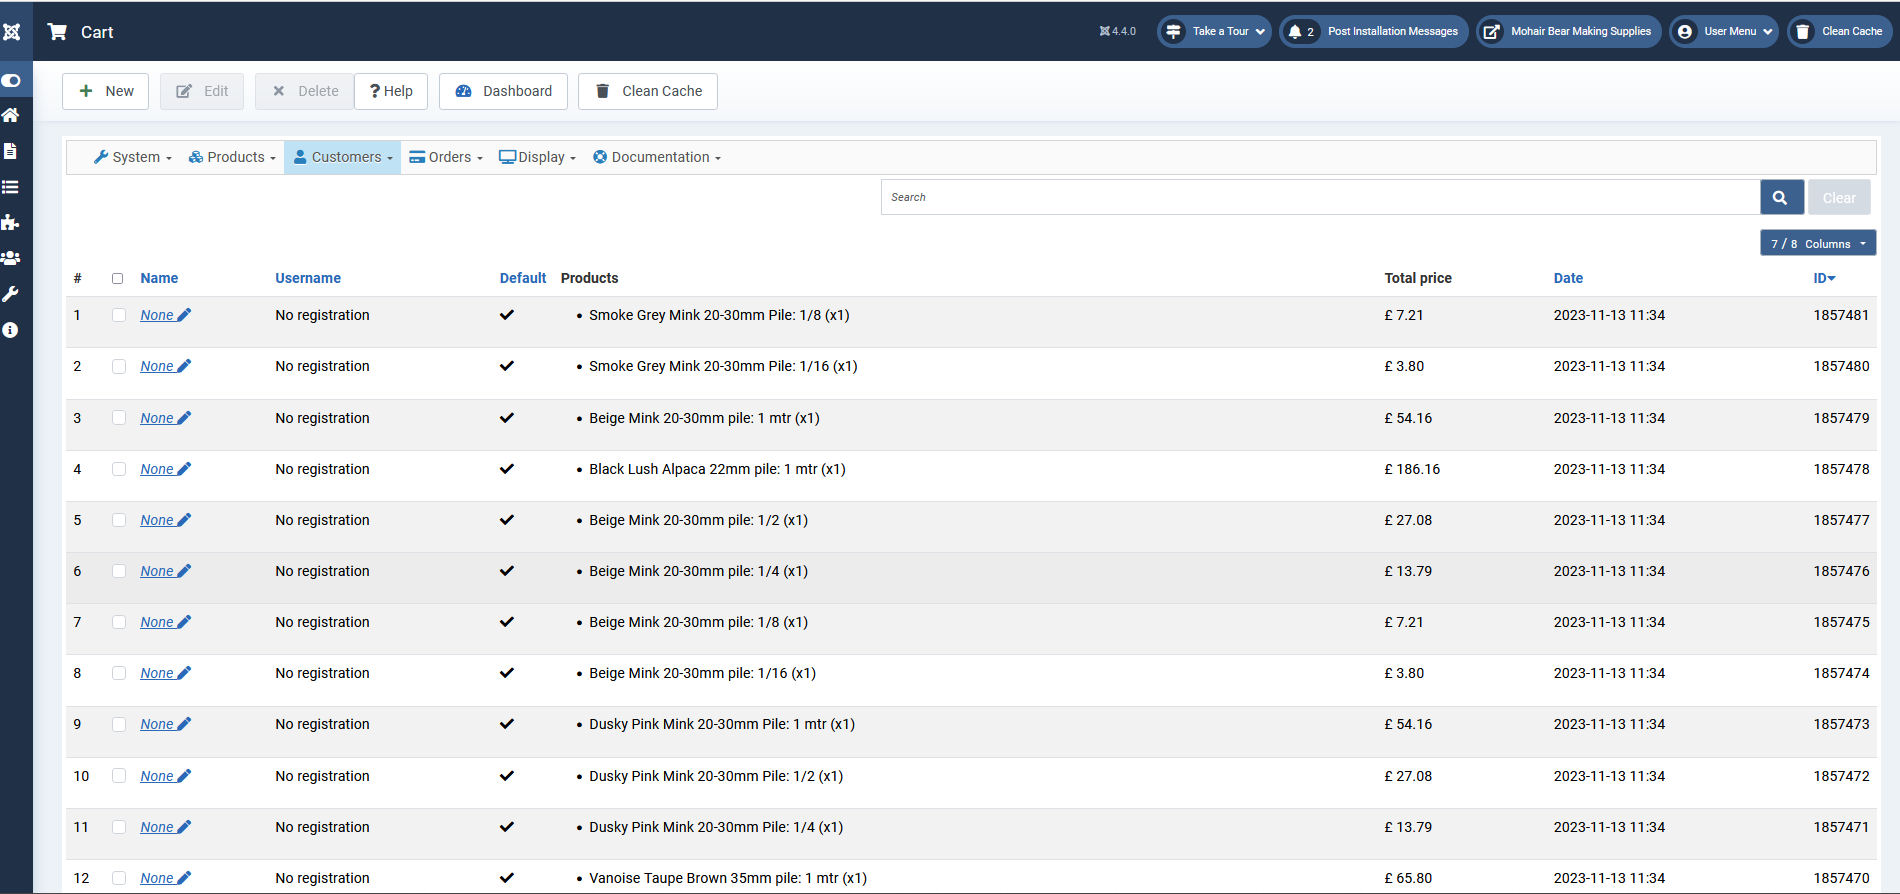Image resolution: width=1900 pixels, height=894 pixels.
Task: Open the 7 / 8 Columns dropdown
Action: point(1818,244)
